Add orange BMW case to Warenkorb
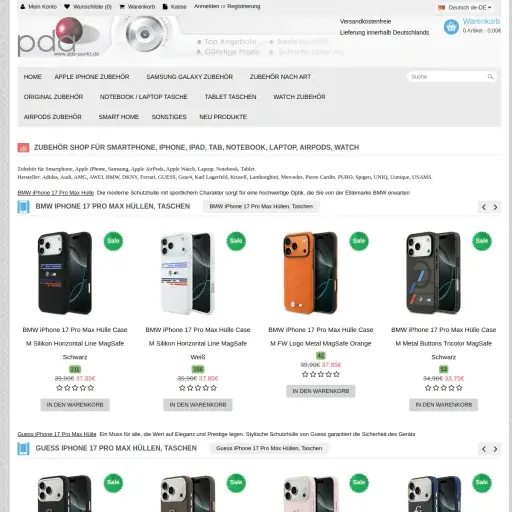Screen dimensions: 512x512 pyautogui.click(x=321, y=391)
